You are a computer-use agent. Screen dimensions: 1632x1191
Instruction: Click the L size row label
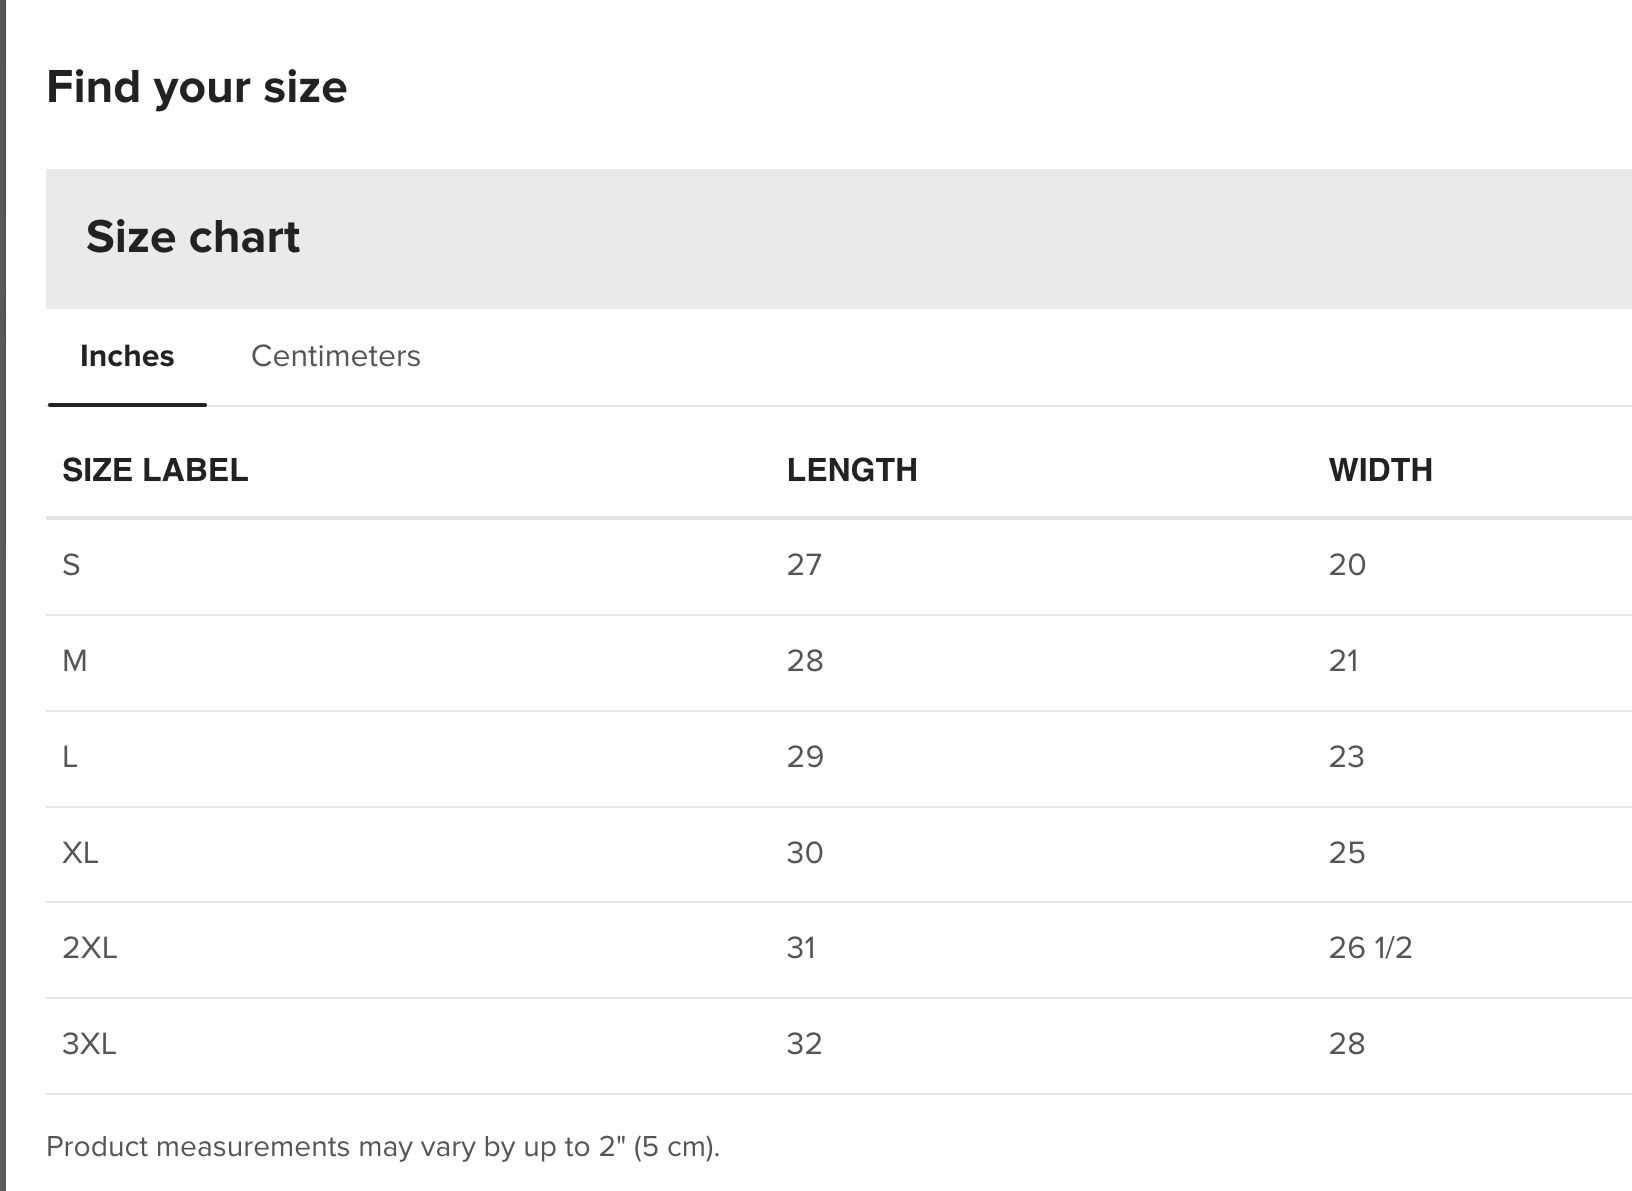point(70,757)
